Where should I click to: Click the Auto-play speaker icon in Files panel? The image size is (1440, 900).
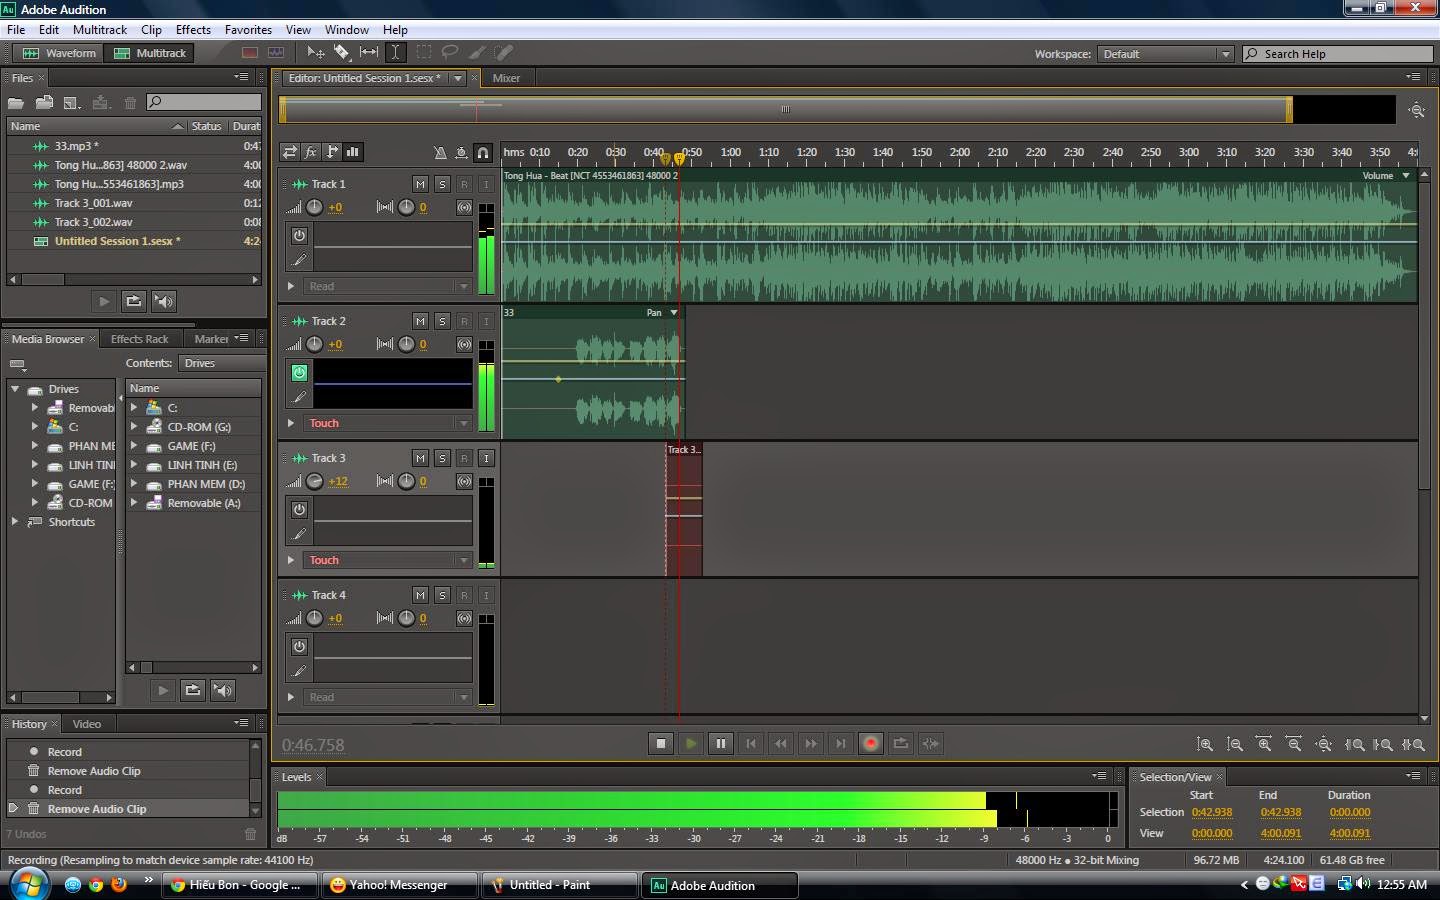click(164, 301)
